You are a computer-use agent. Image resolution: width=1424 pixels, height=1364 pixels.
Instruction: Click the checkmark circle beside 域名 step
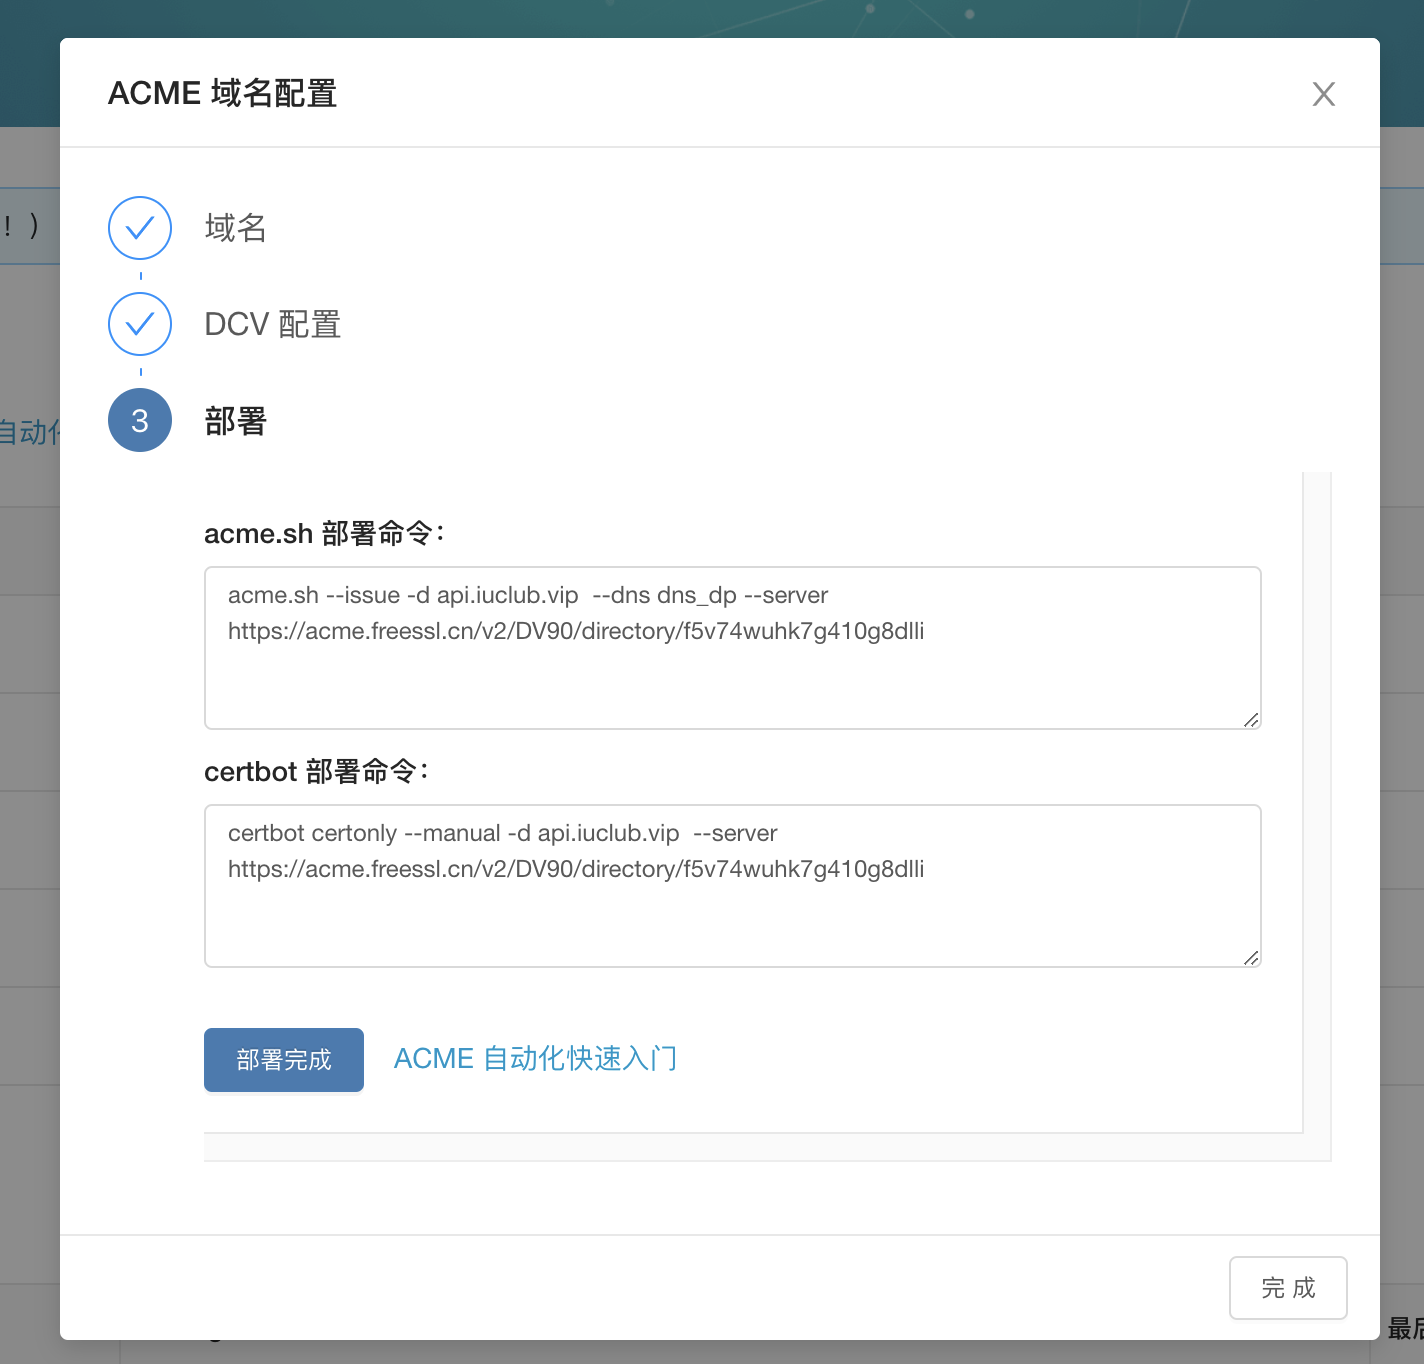coord(140,228)
